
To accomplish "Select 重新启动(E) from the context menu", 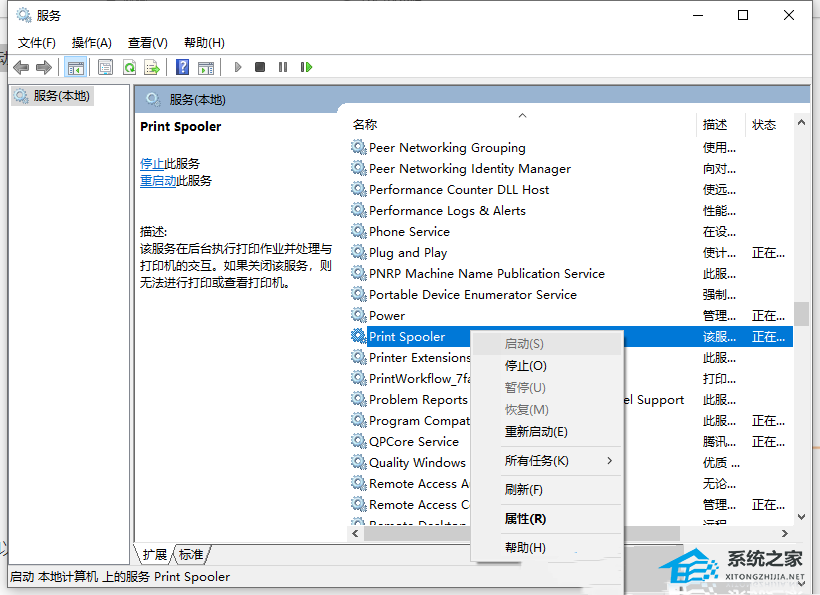I will pos(536,432).
